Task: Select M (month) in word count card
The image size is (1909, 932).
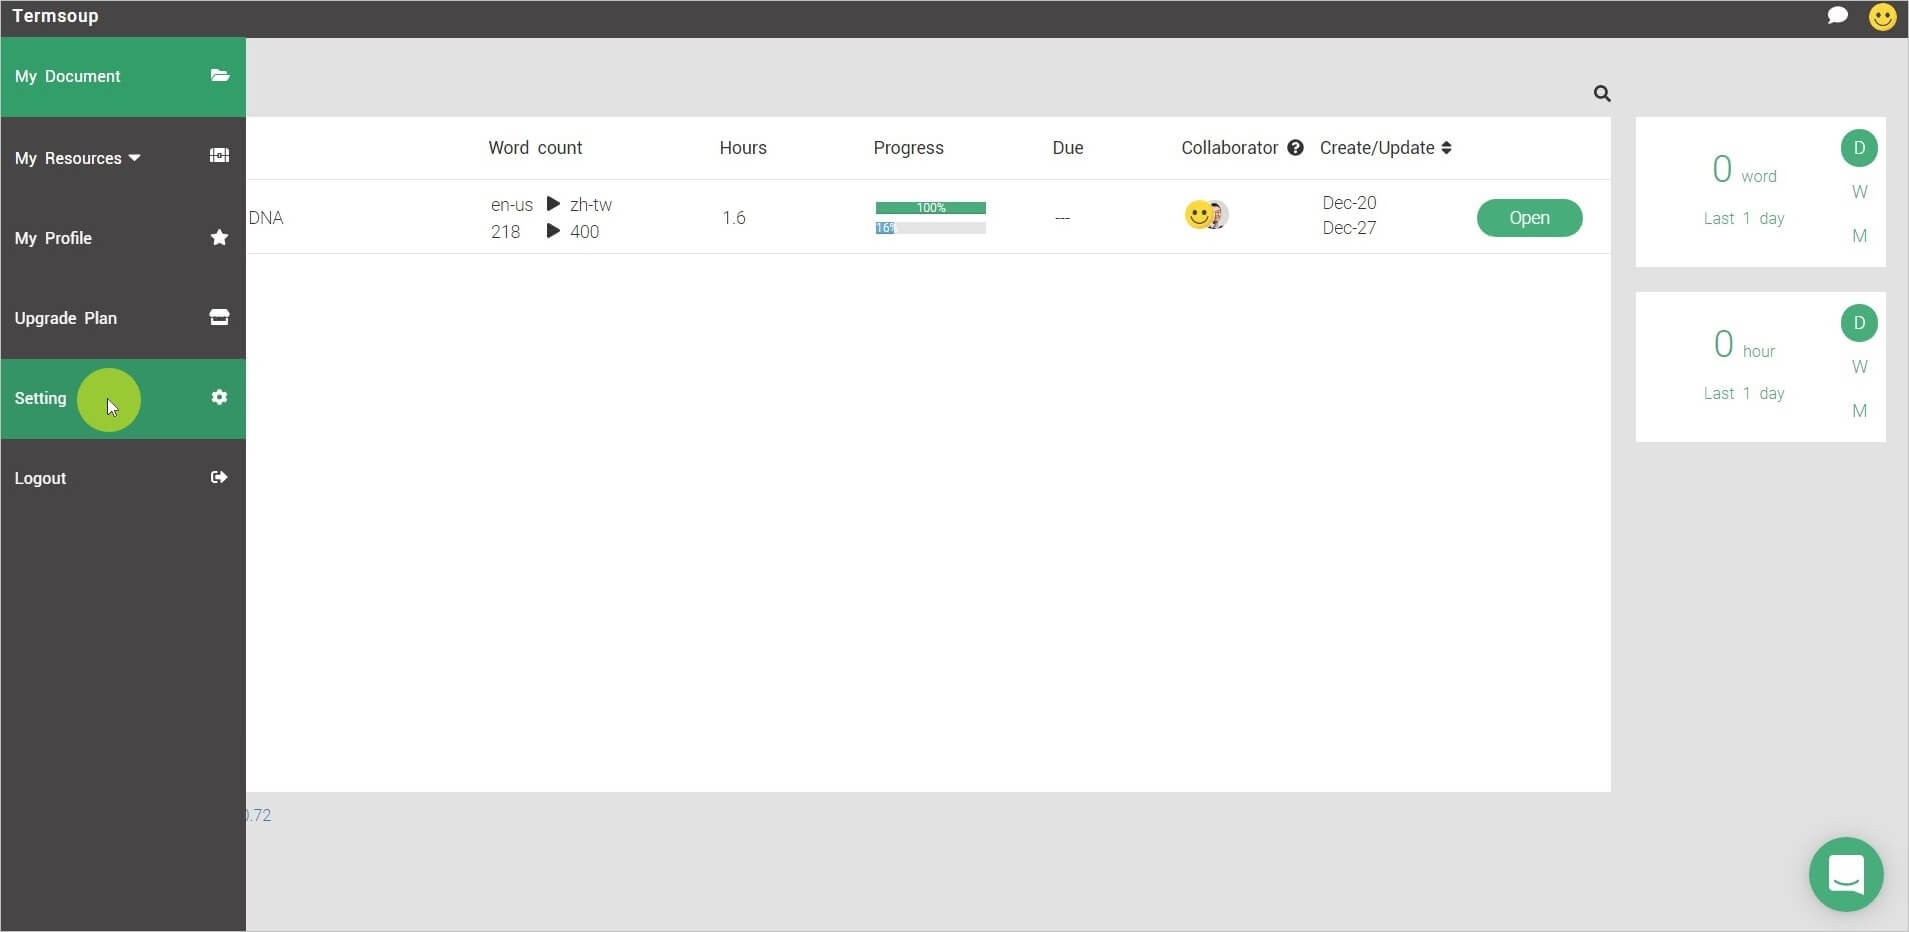Action: [x=1859, y=236]
